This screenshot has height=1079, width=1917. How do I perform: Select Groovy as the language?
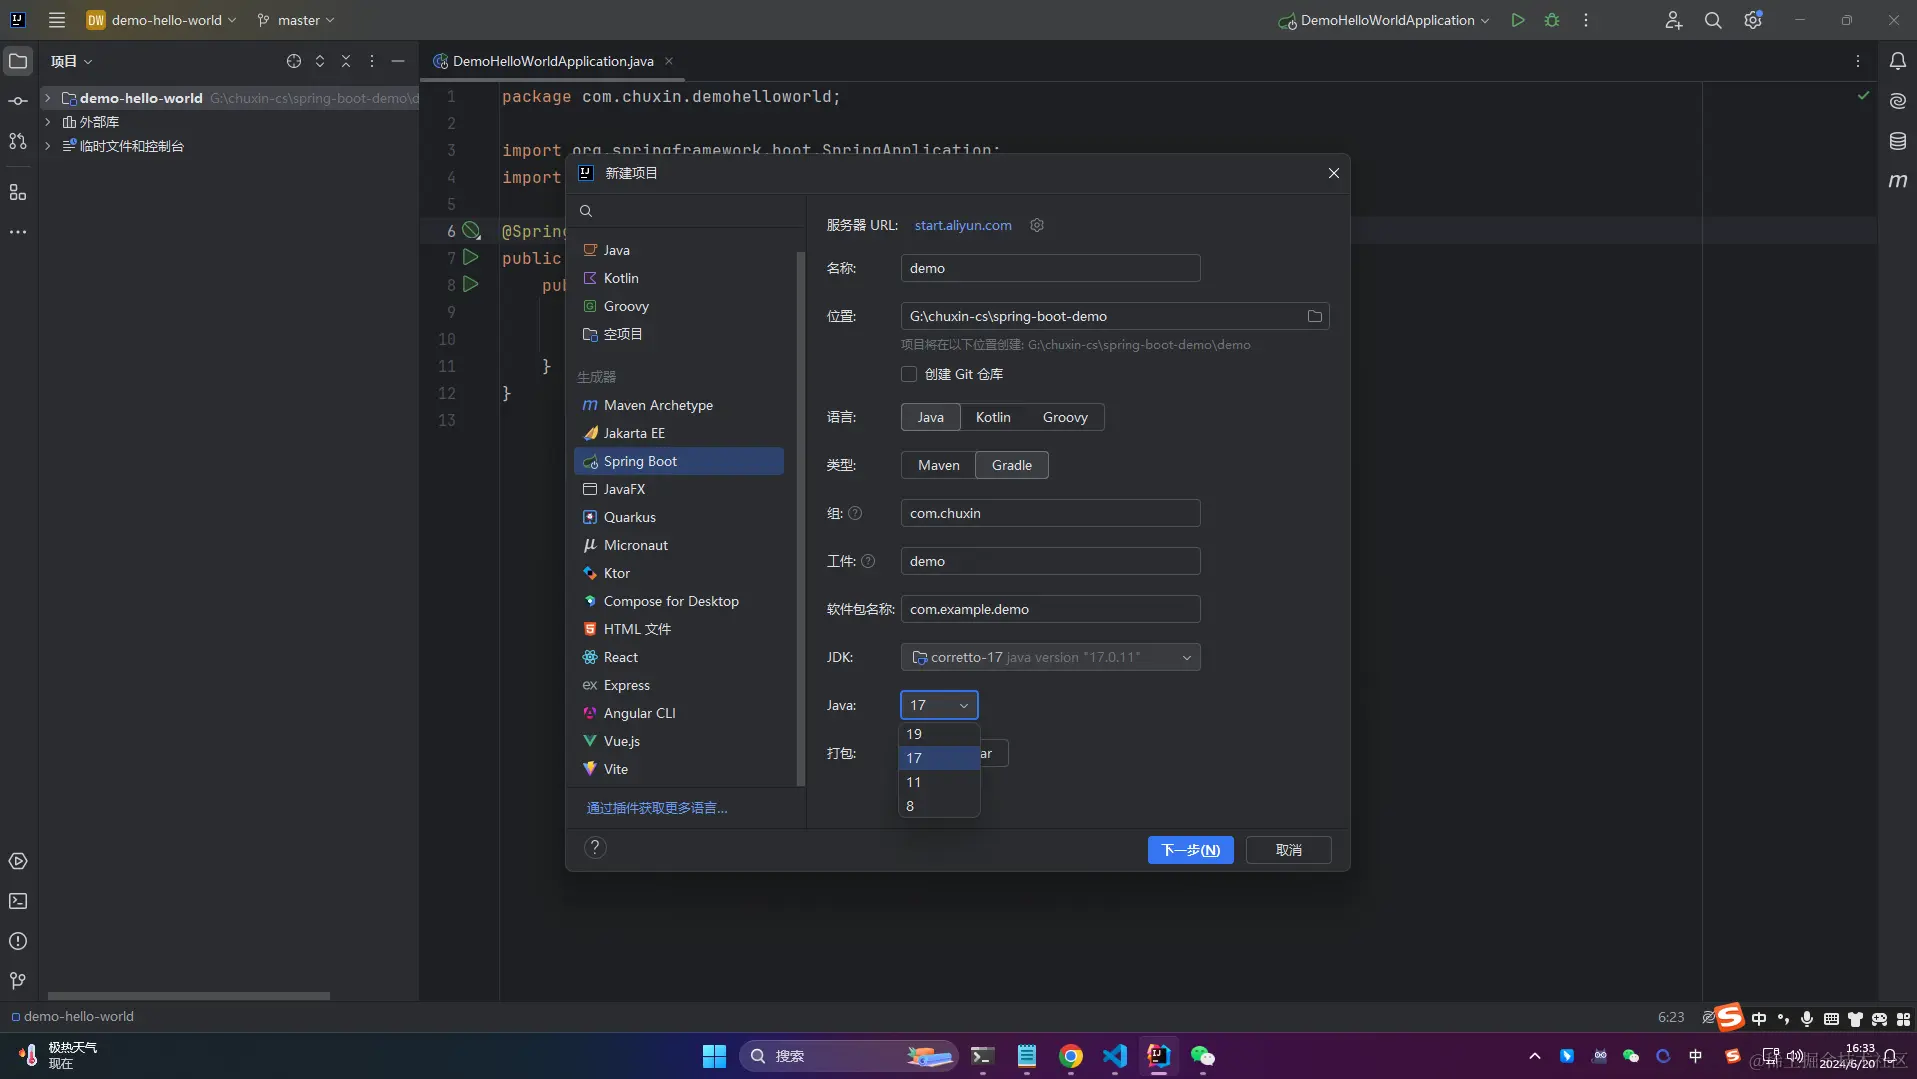point(1065,417)
